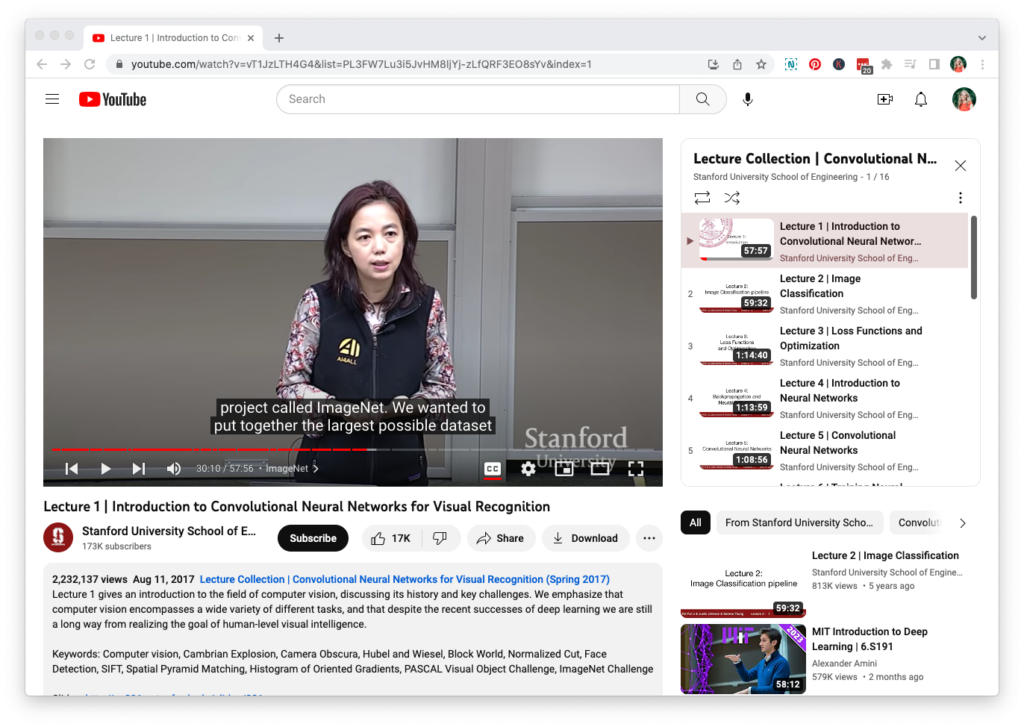Expand the ImageNet chapter chevron
This screenshot has width=1024, height=727.
(x=316, y=468)
